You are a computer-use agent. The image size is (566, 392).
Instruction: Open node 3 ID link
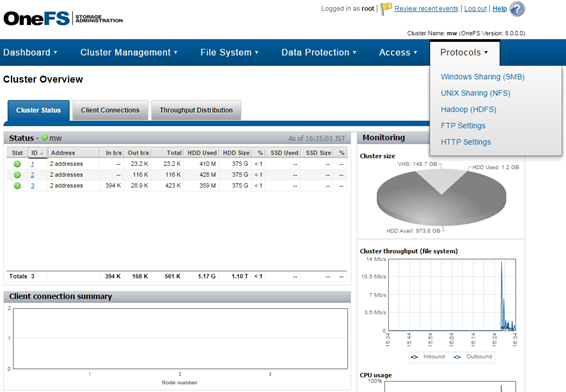click(x=32, y=186)
